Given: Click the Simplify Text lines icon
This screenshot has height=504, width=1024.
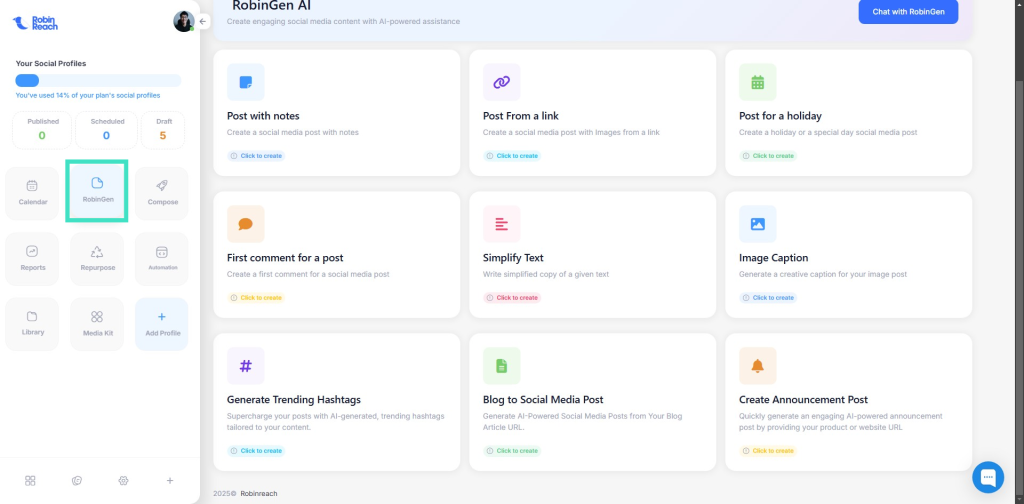Looking at the screenshot, I should (x=502, y=224).
